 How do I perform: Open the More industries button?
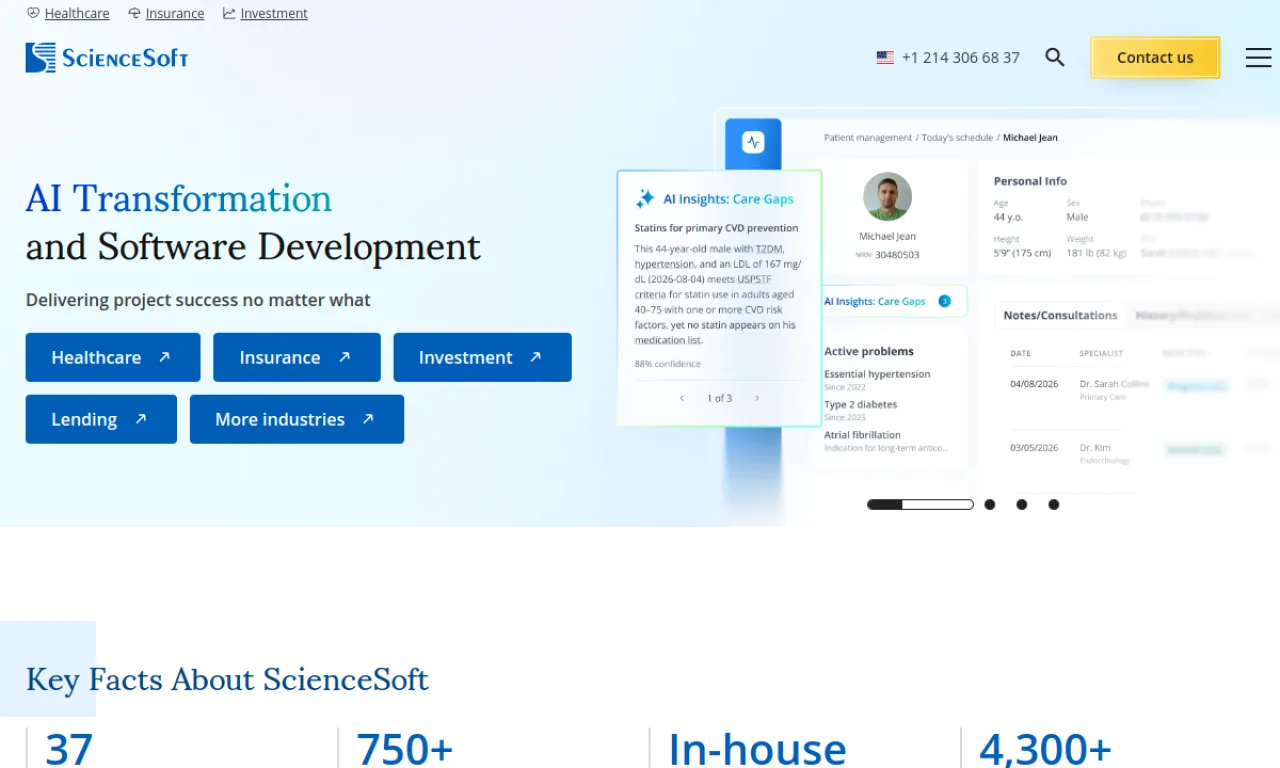pos(297,419)
